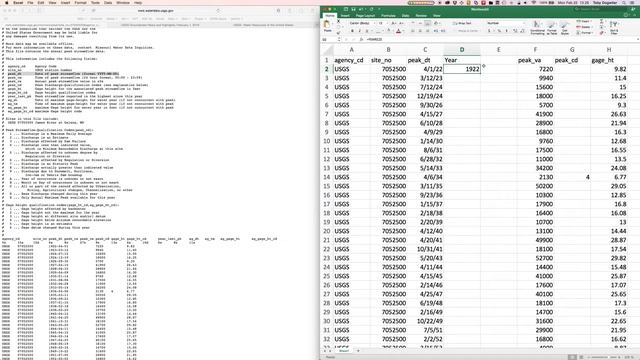This screenshot has width=640, height=360.
Task: Click the insert function fx icon
Action: pyautogui.click(x=361, y=40)
